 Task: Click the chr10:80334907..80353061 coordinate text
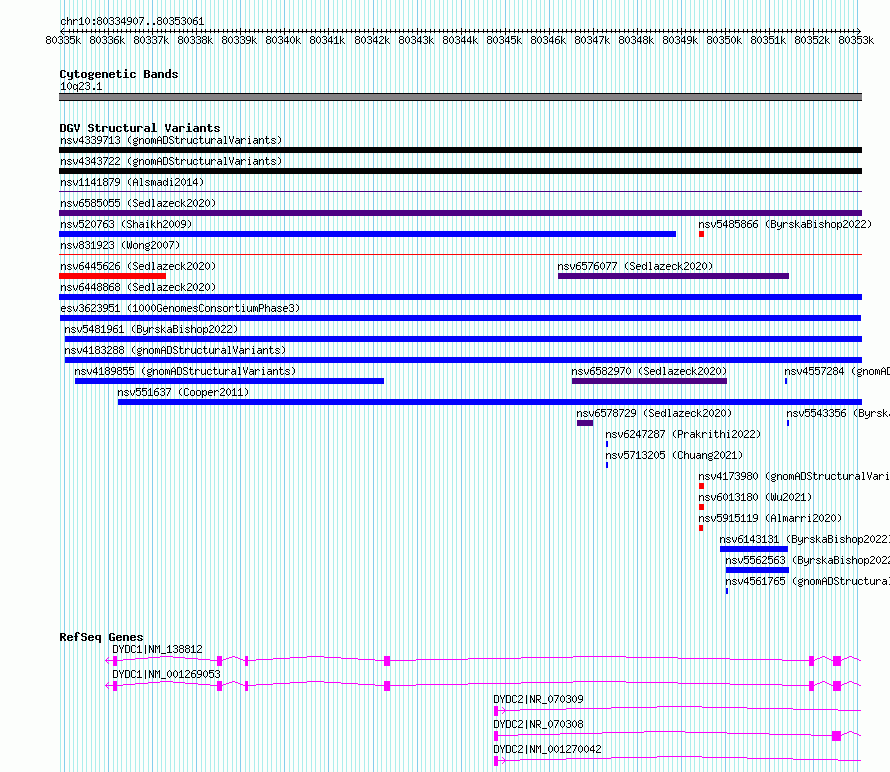[132, 22]
